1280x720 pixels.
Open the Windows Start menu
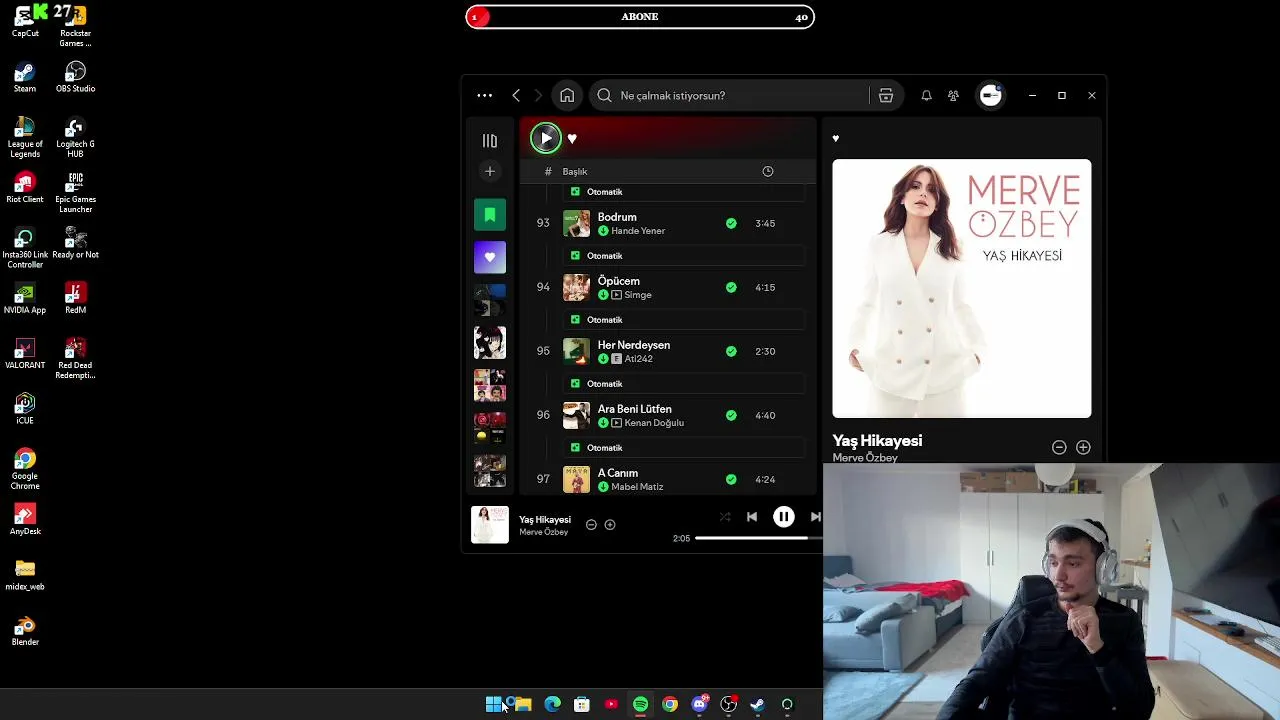pyautogui.click(x=494, y=705)
